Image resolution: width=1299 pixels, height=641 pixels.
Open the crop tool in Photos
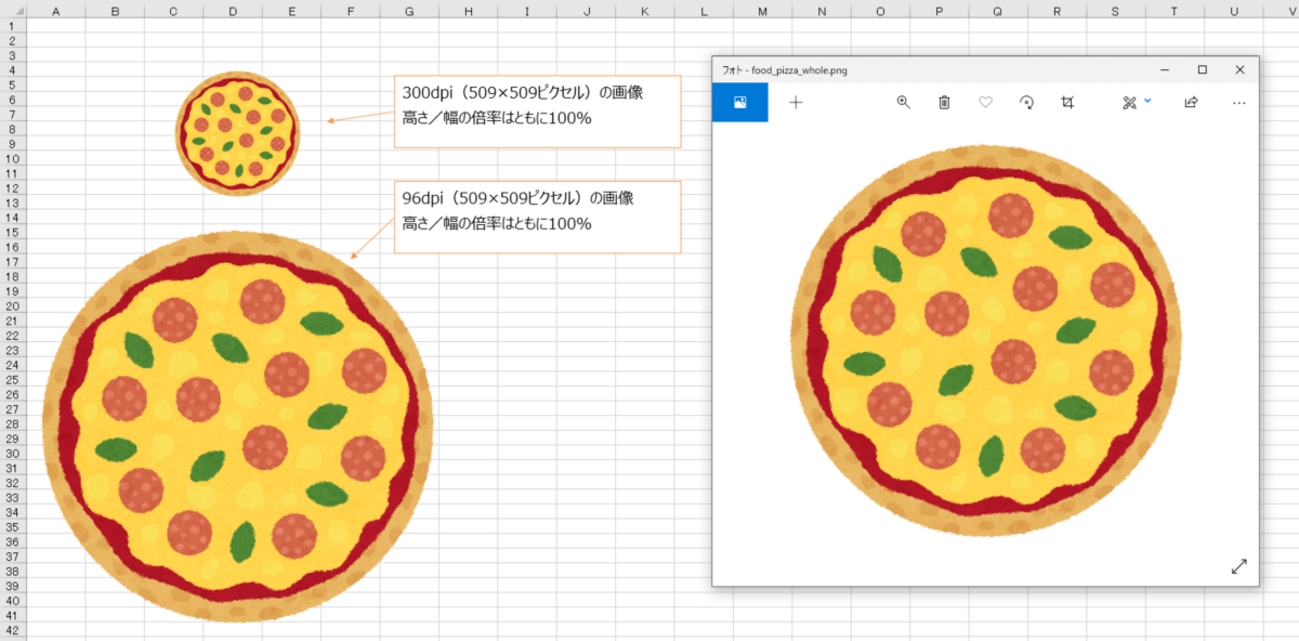1067,102
